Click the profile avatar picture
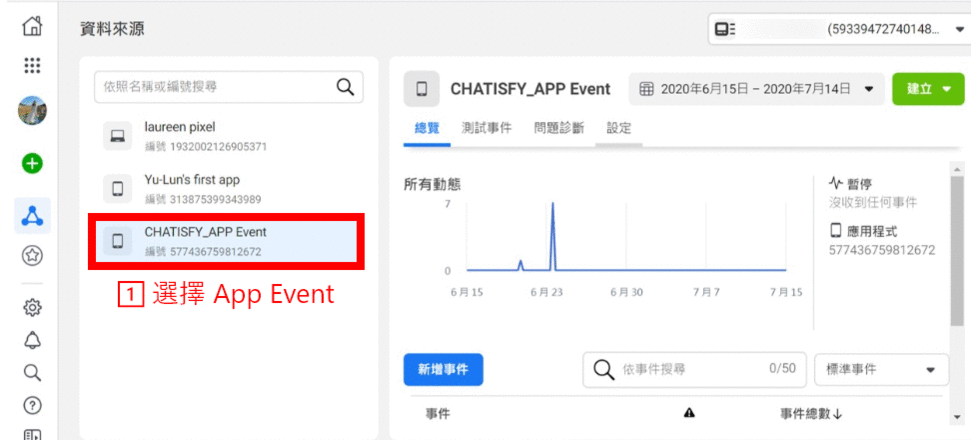971x440 pixels. tap(32, 111)
